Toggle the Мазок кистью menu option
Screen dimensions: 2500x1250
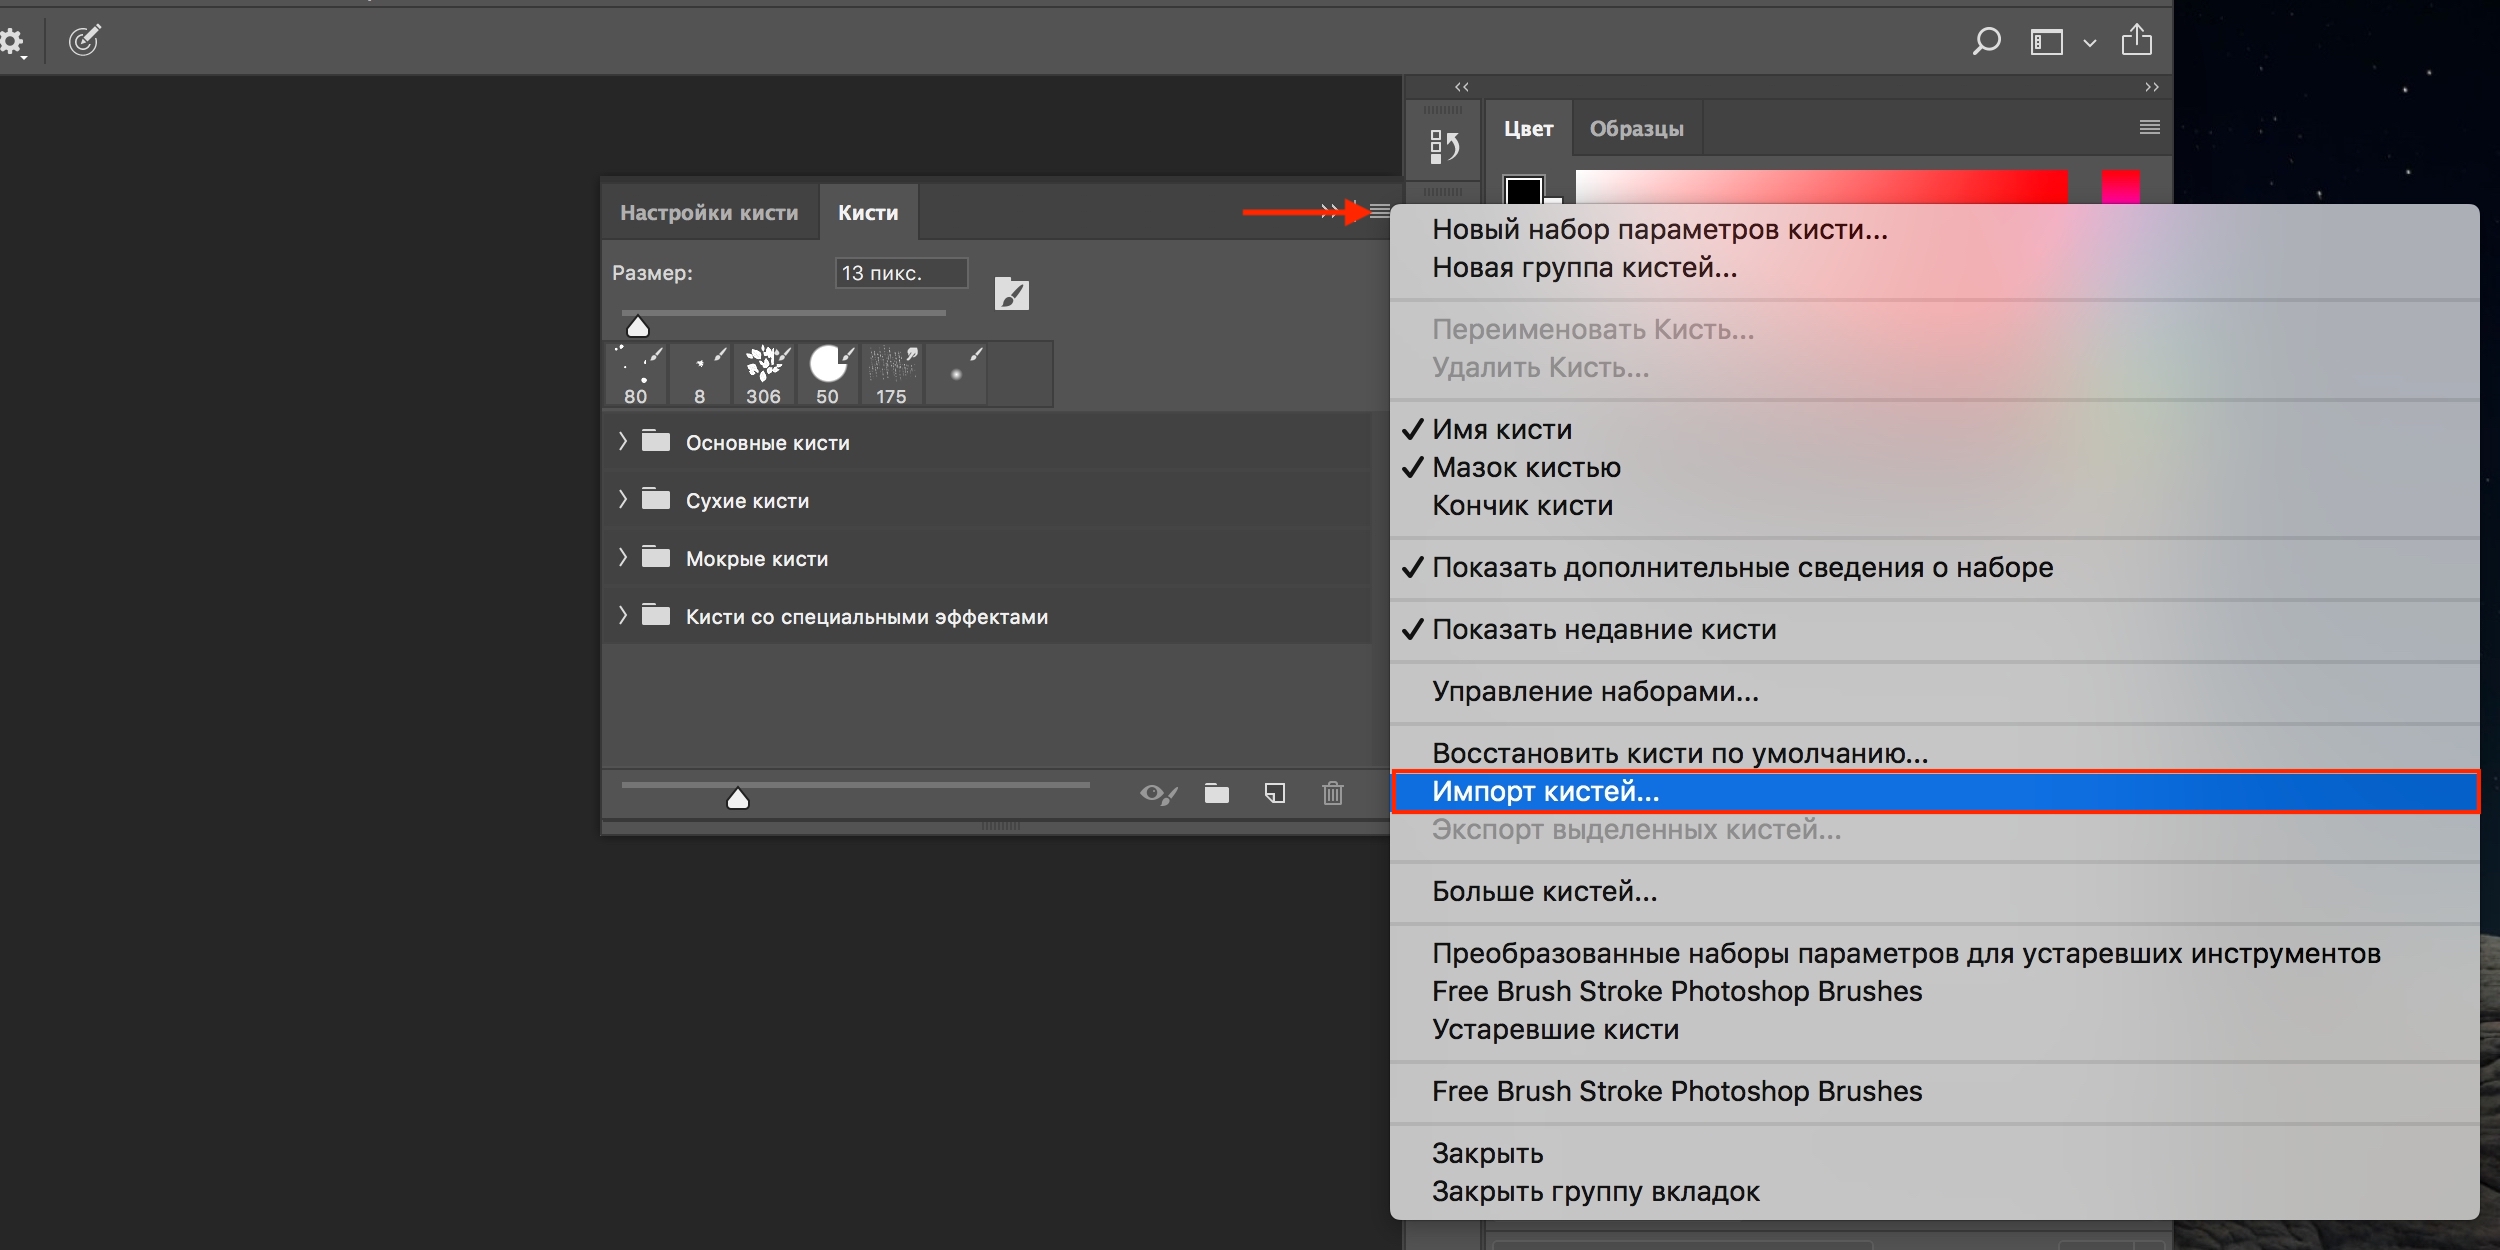pos(1525,468)
